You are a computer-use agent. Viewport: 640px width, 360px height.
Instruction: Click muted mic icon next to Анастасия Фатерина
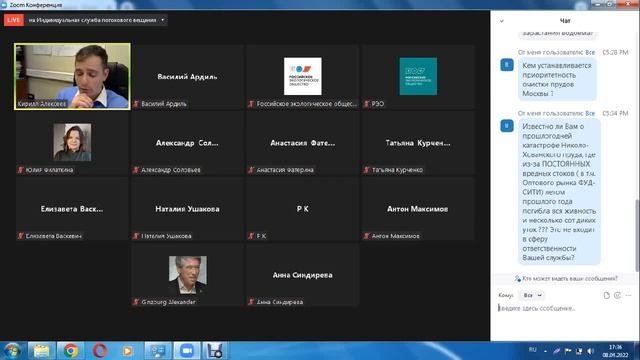click(x=251, y=170)
